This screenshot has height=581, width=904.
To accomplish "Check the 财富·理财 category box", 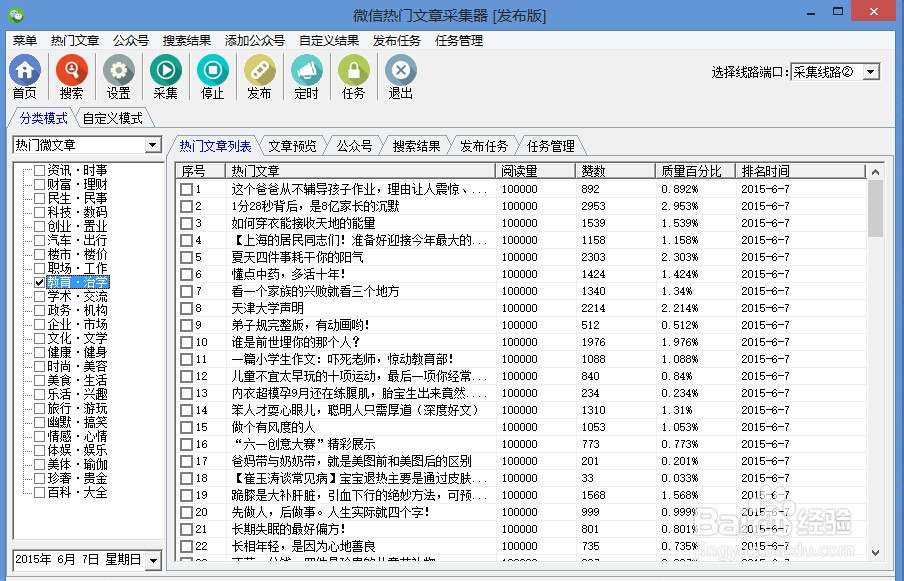I will pos(39,184).
